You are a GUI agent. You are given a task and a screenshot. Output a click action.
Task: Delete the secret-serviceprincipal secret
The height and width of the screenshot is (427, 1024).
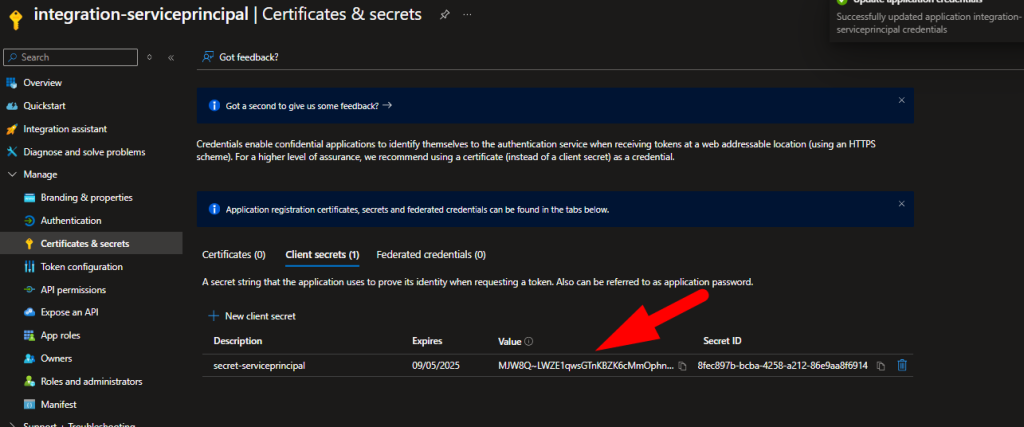(902, 366)
